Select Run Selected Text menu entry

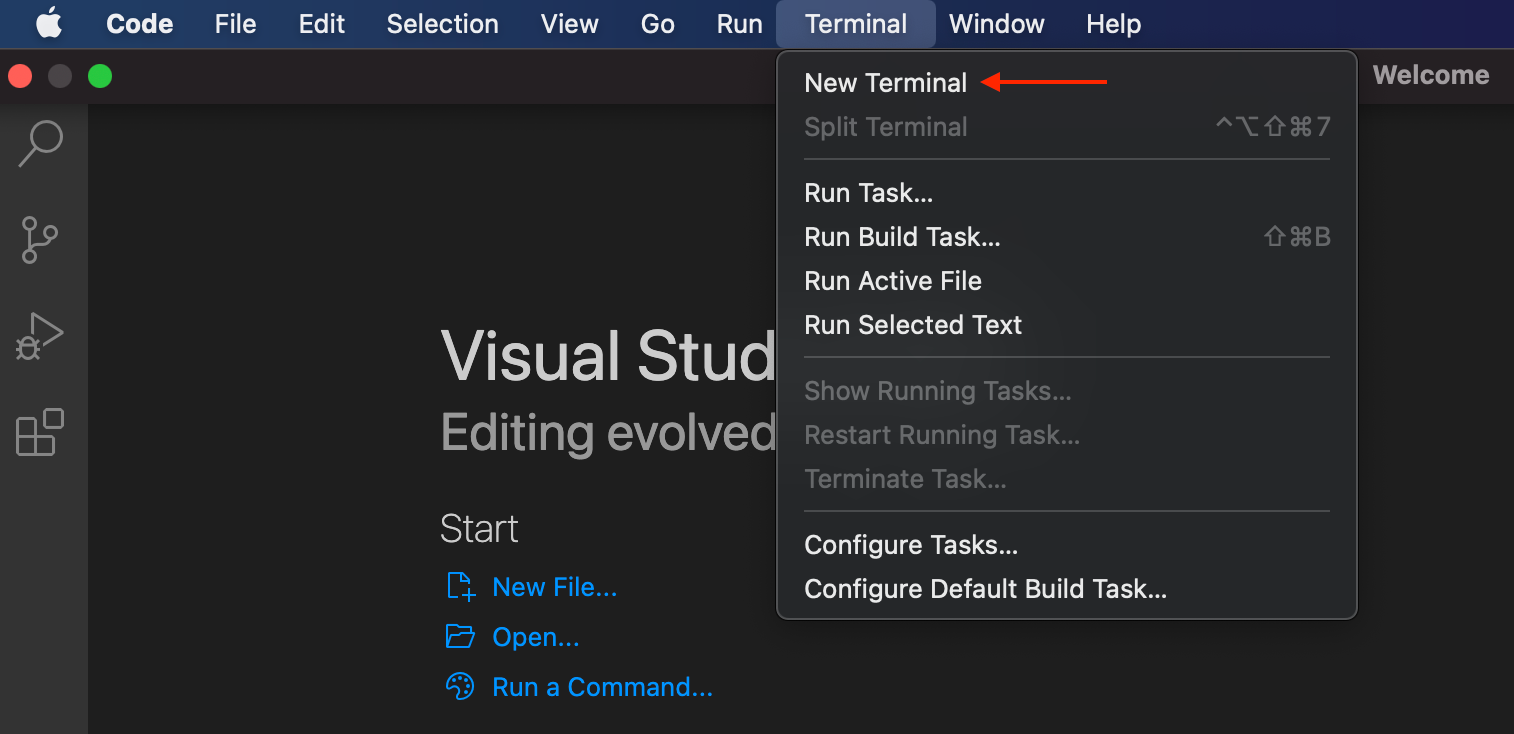tap(912, 325)
